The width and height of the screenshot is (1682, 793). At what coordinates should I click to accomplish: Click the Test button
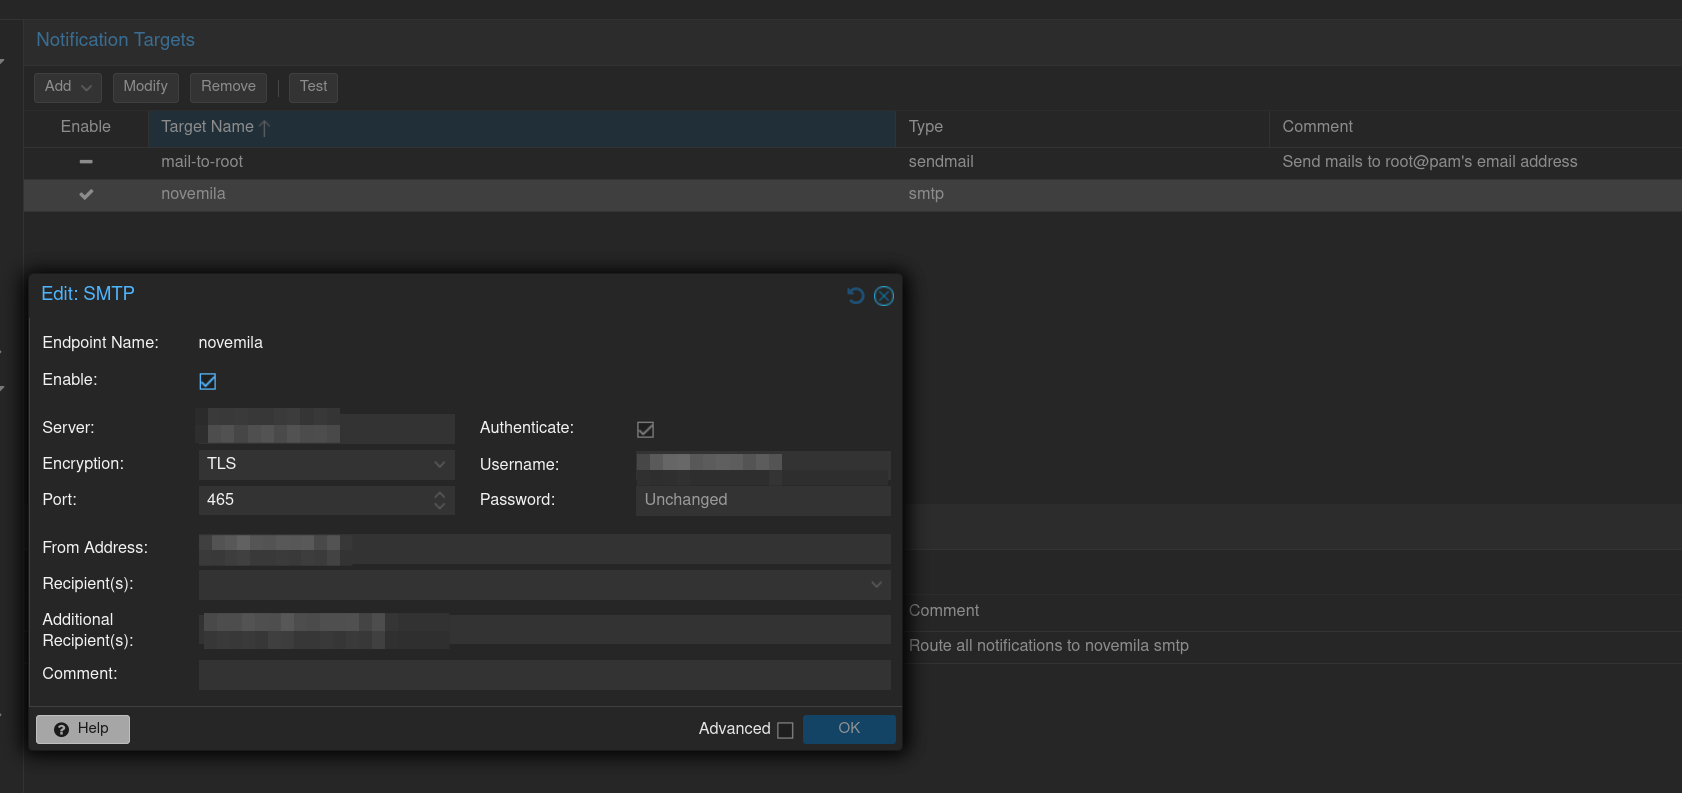coord(313,87)
